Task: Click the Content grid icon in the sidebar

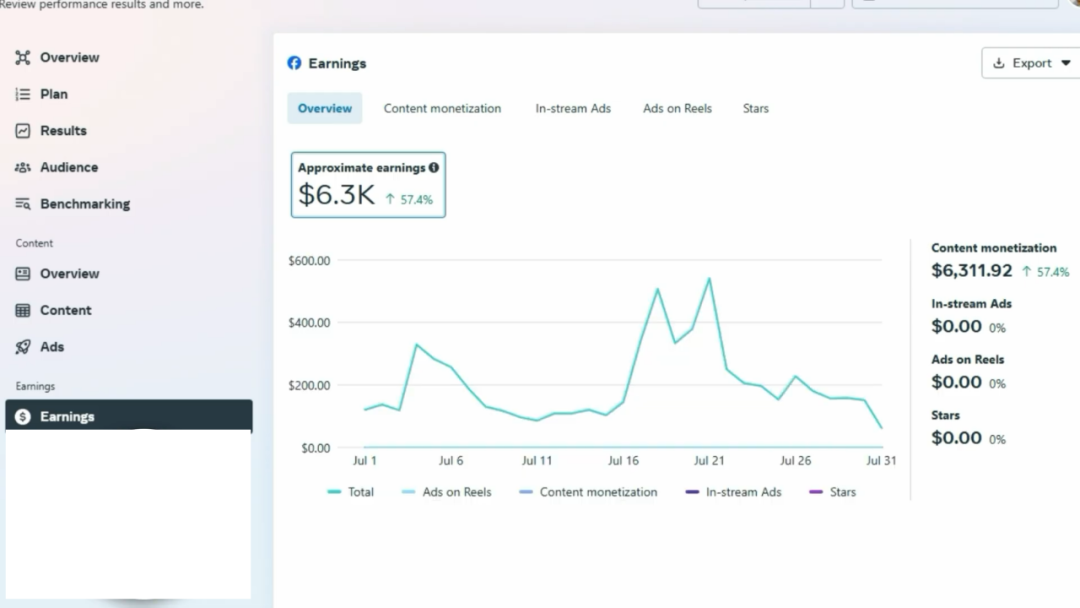Action: (x=23, y=311)
